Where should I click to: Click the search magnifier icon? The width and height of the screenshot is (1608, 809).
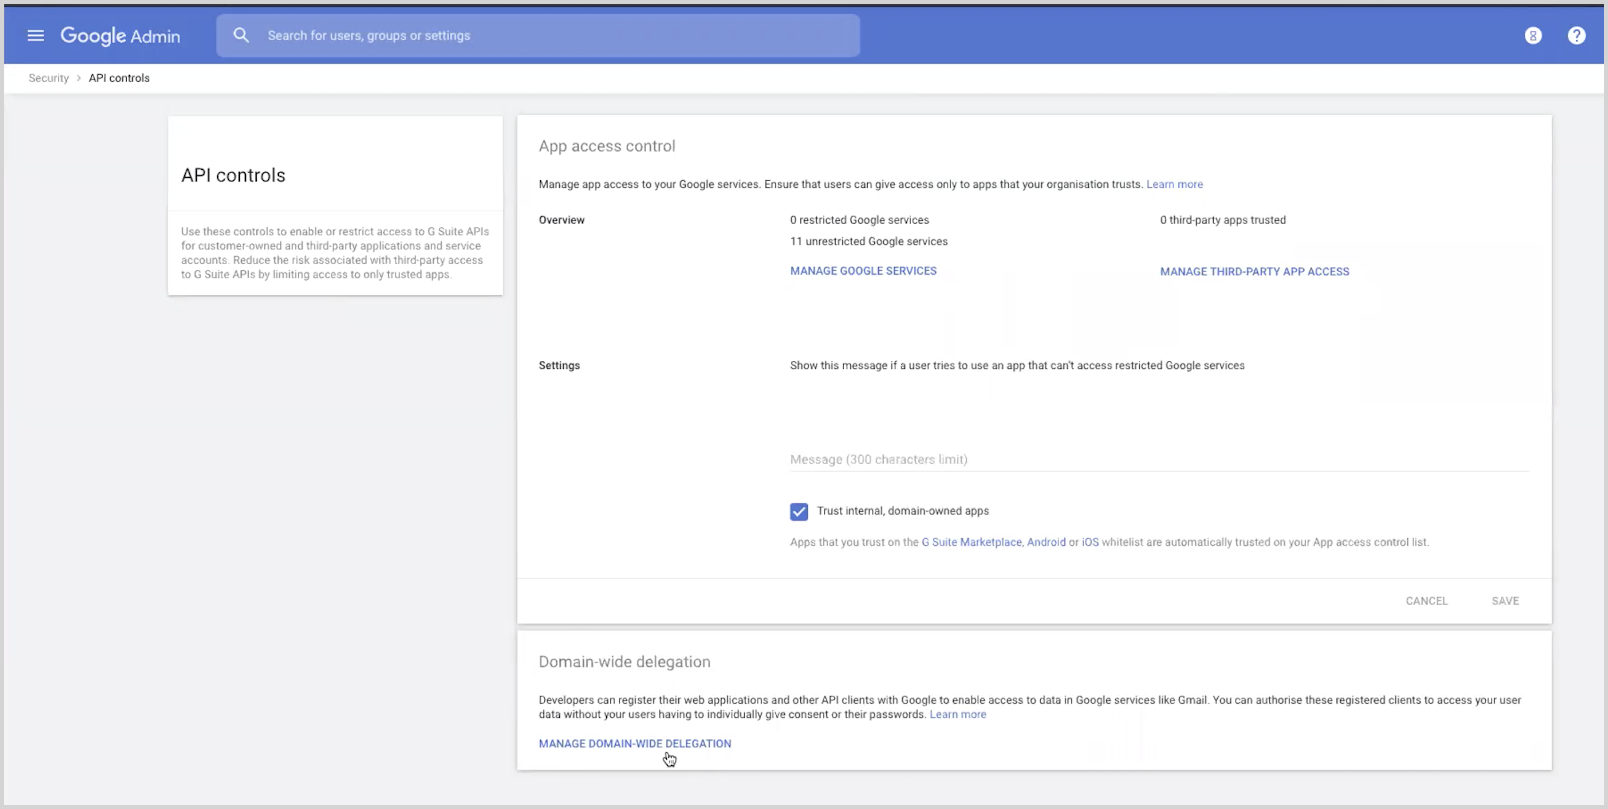[x=241, y=36]
